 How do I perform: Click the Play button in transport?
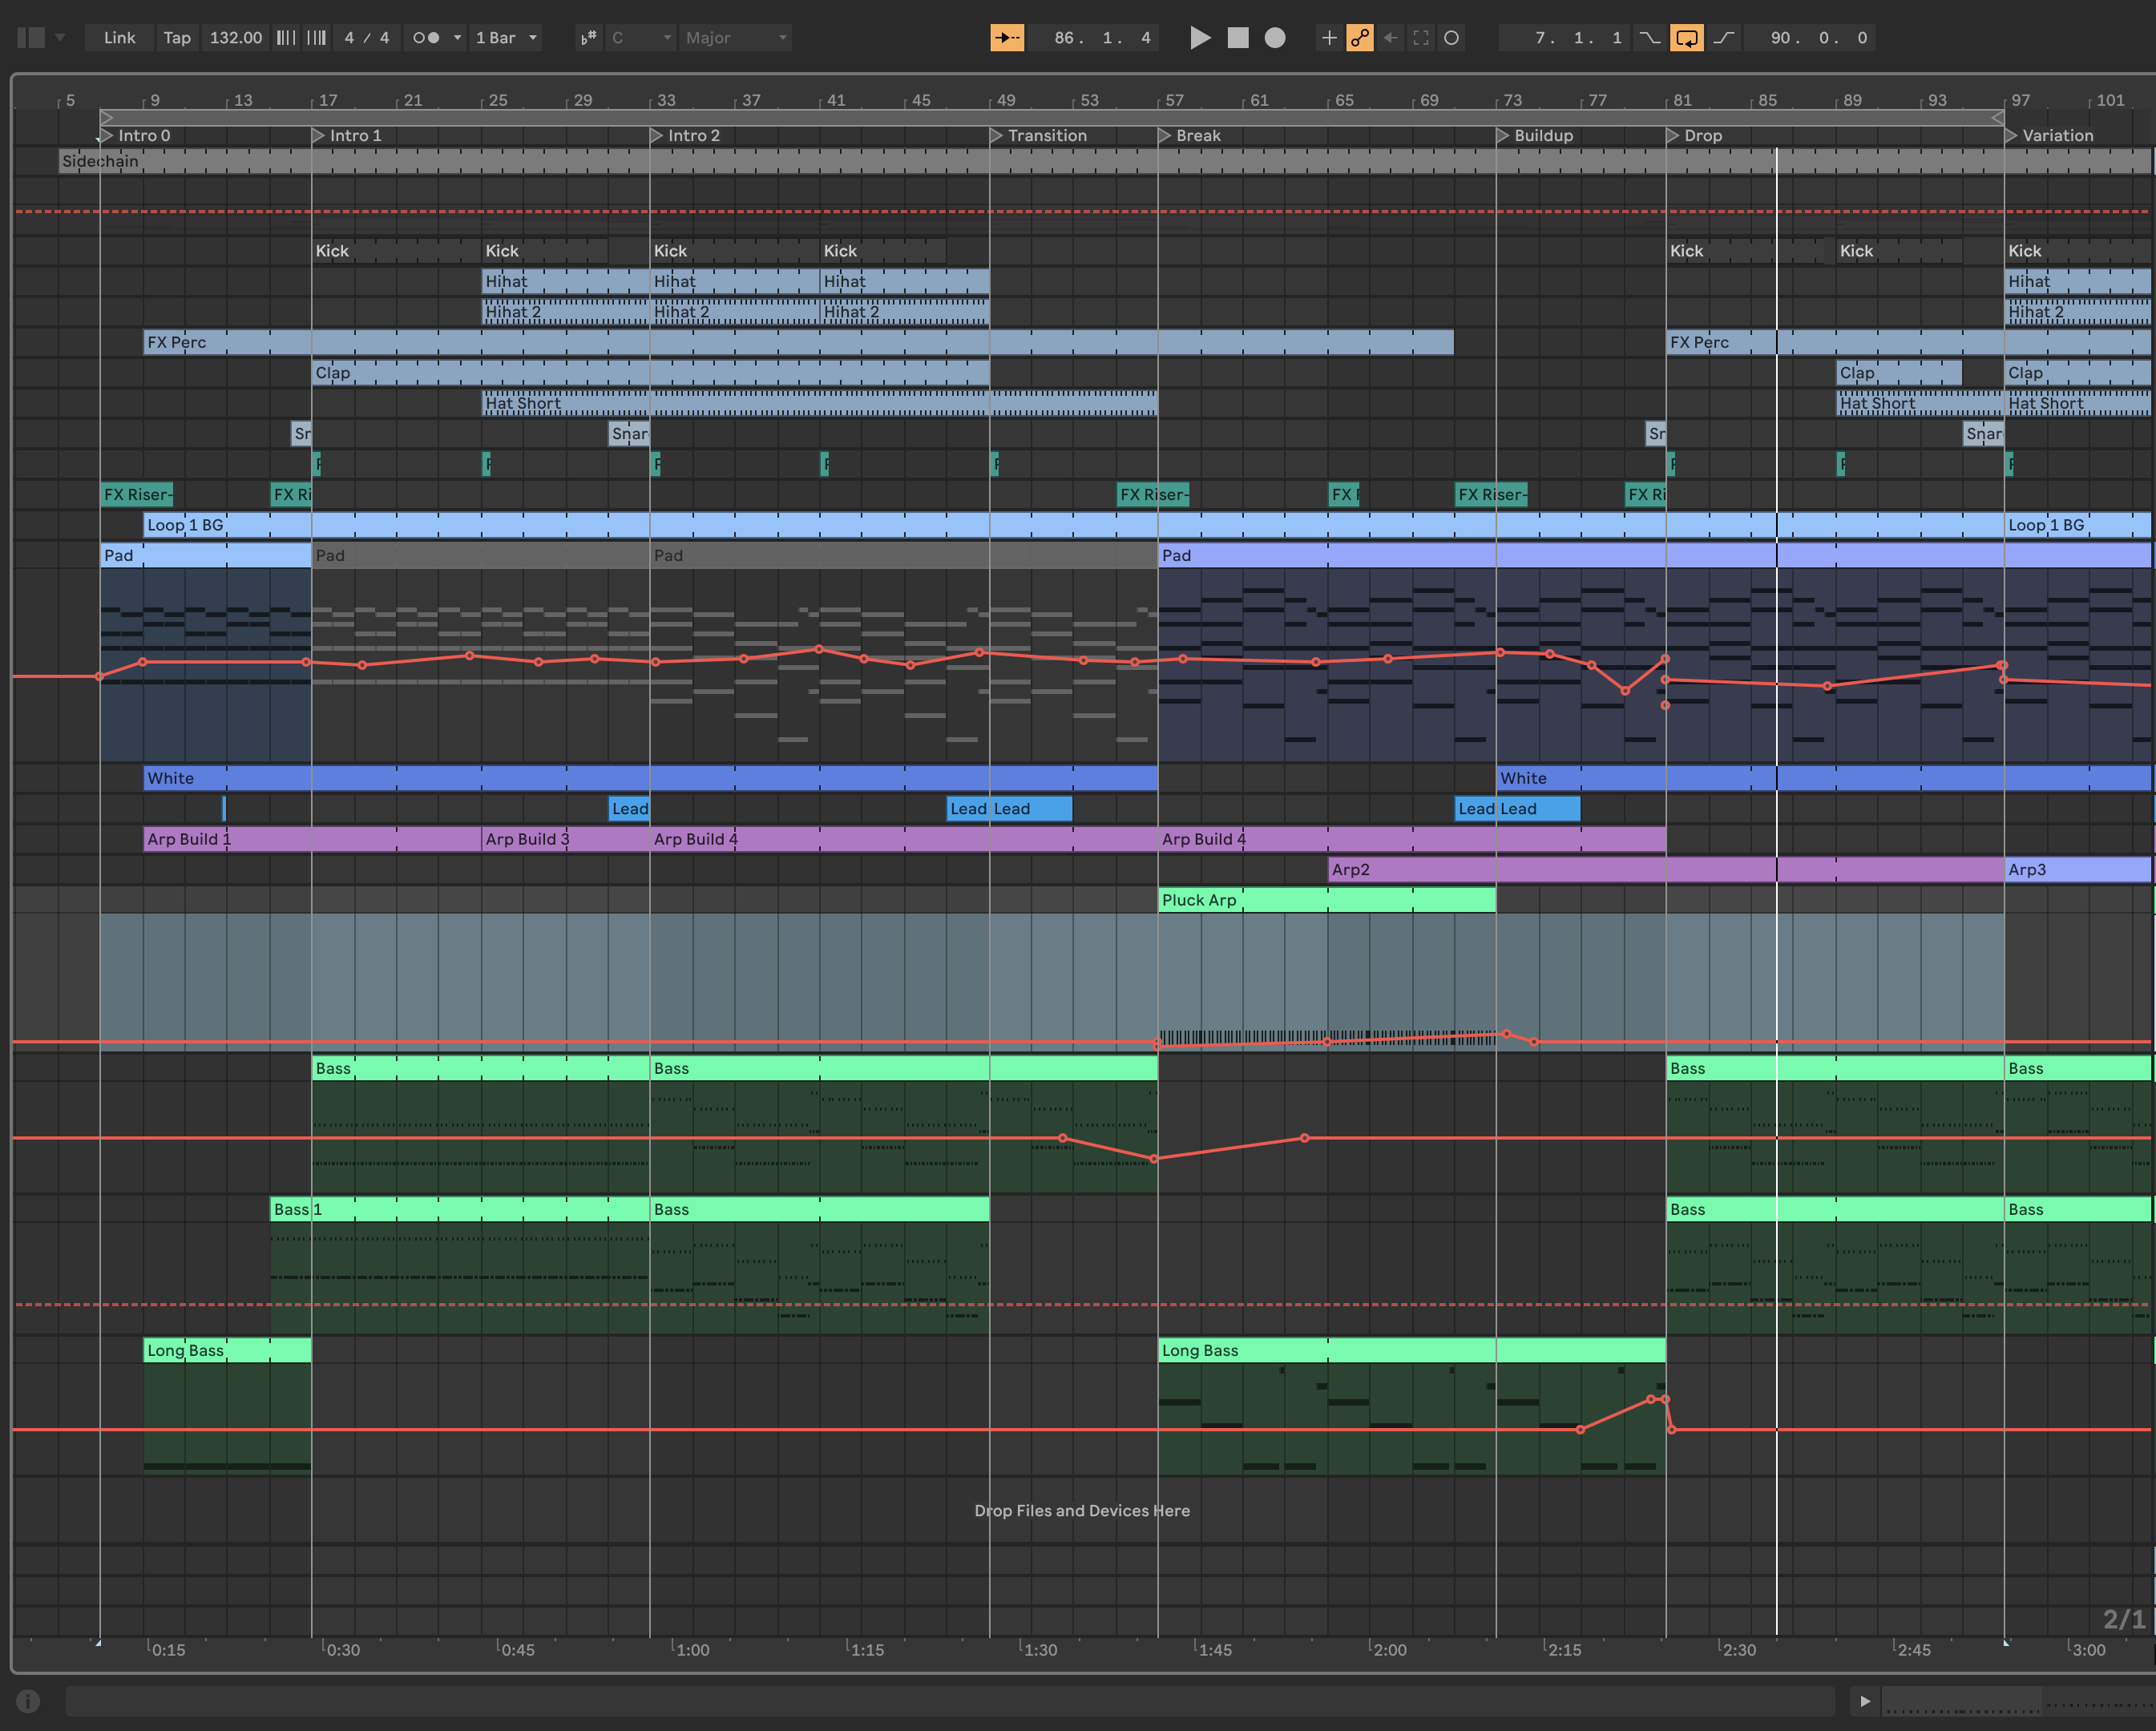(x=1200, y=38)
